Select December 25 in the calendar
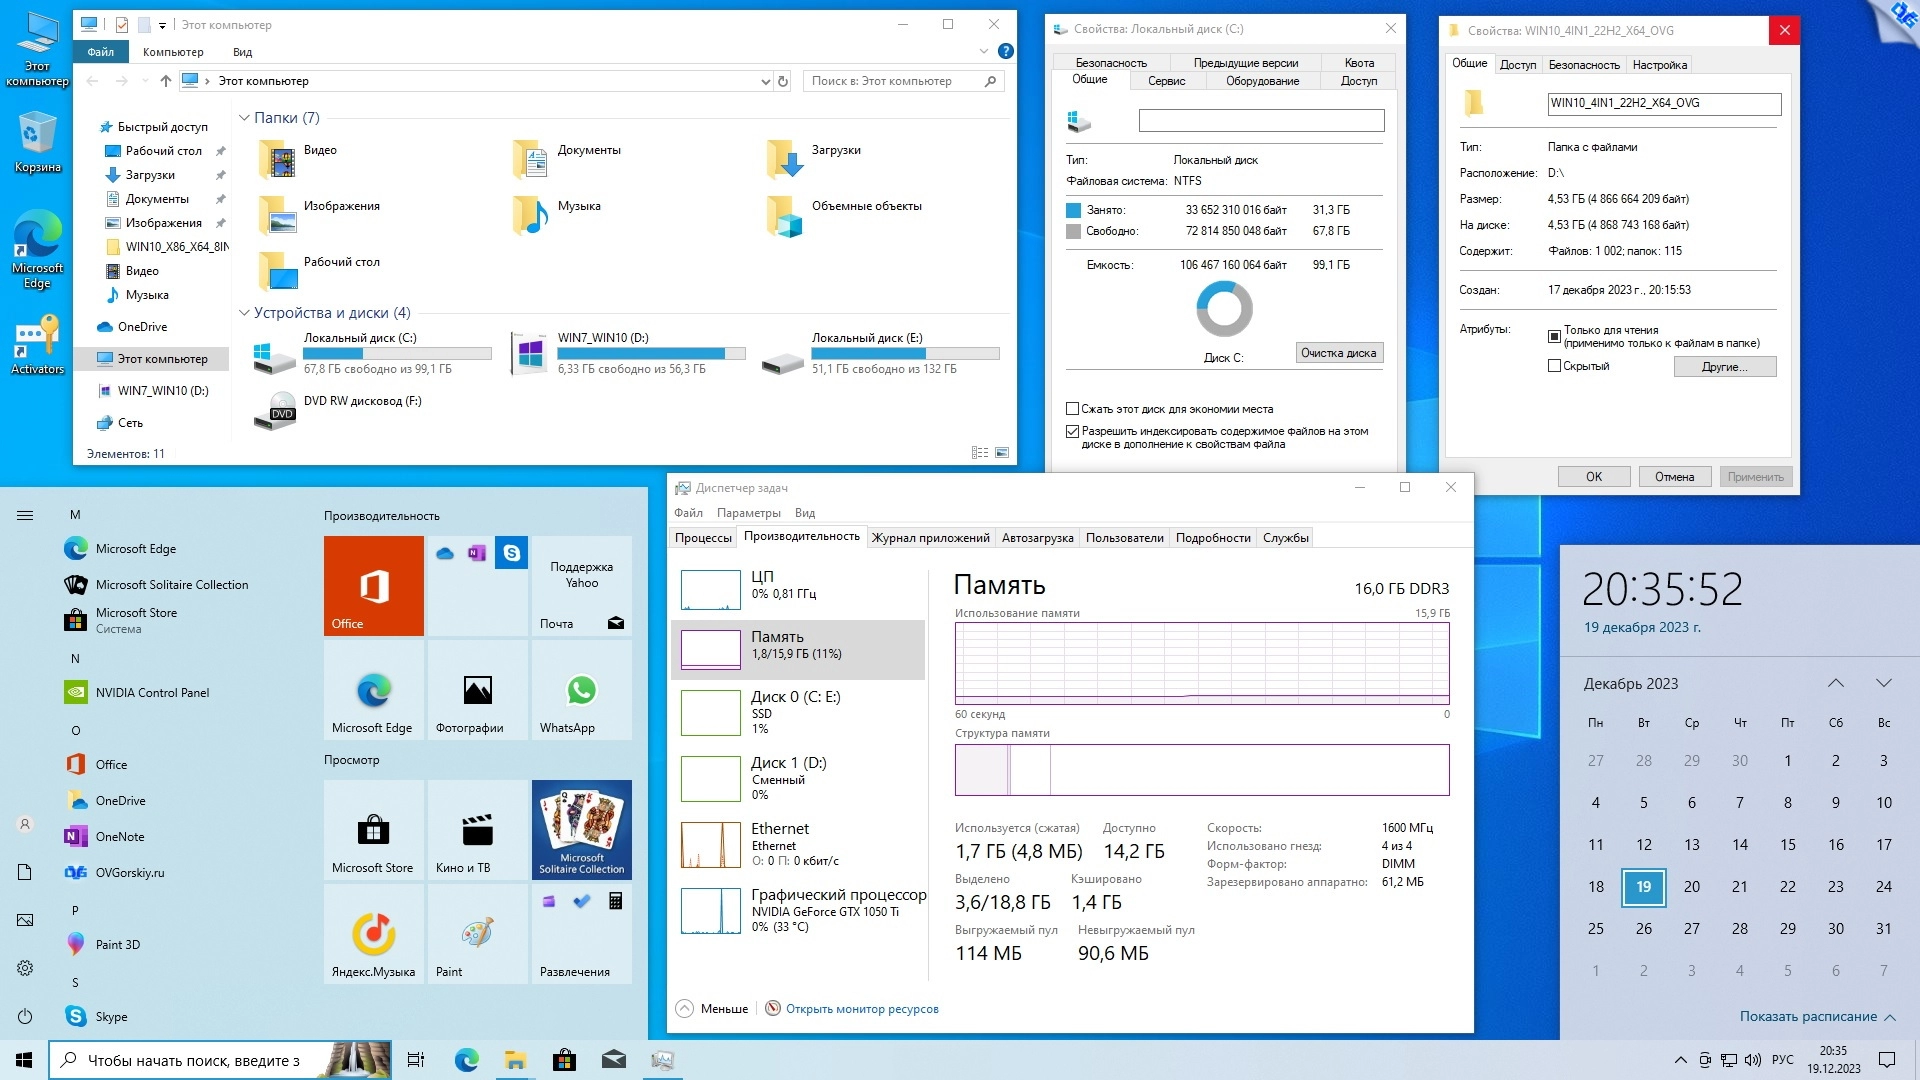This screenshot has height=1080, width=1920. tap(1595, 928)
